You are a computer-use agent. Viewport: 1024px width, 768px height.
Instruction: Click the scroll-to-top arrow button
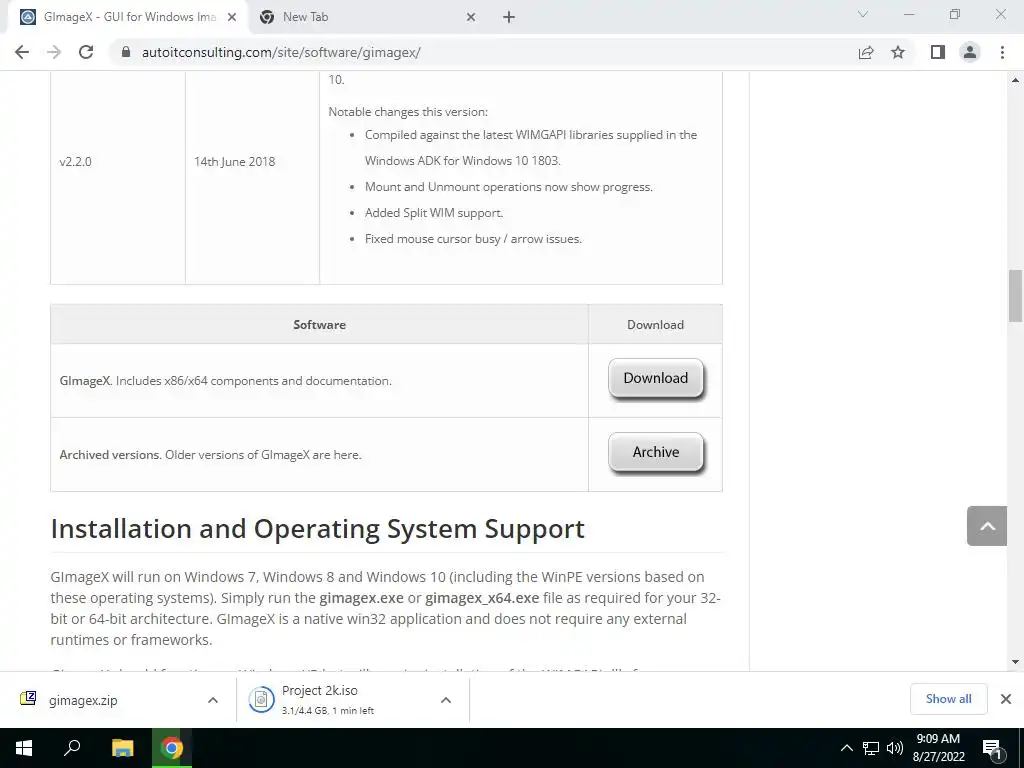click(987, 526)
